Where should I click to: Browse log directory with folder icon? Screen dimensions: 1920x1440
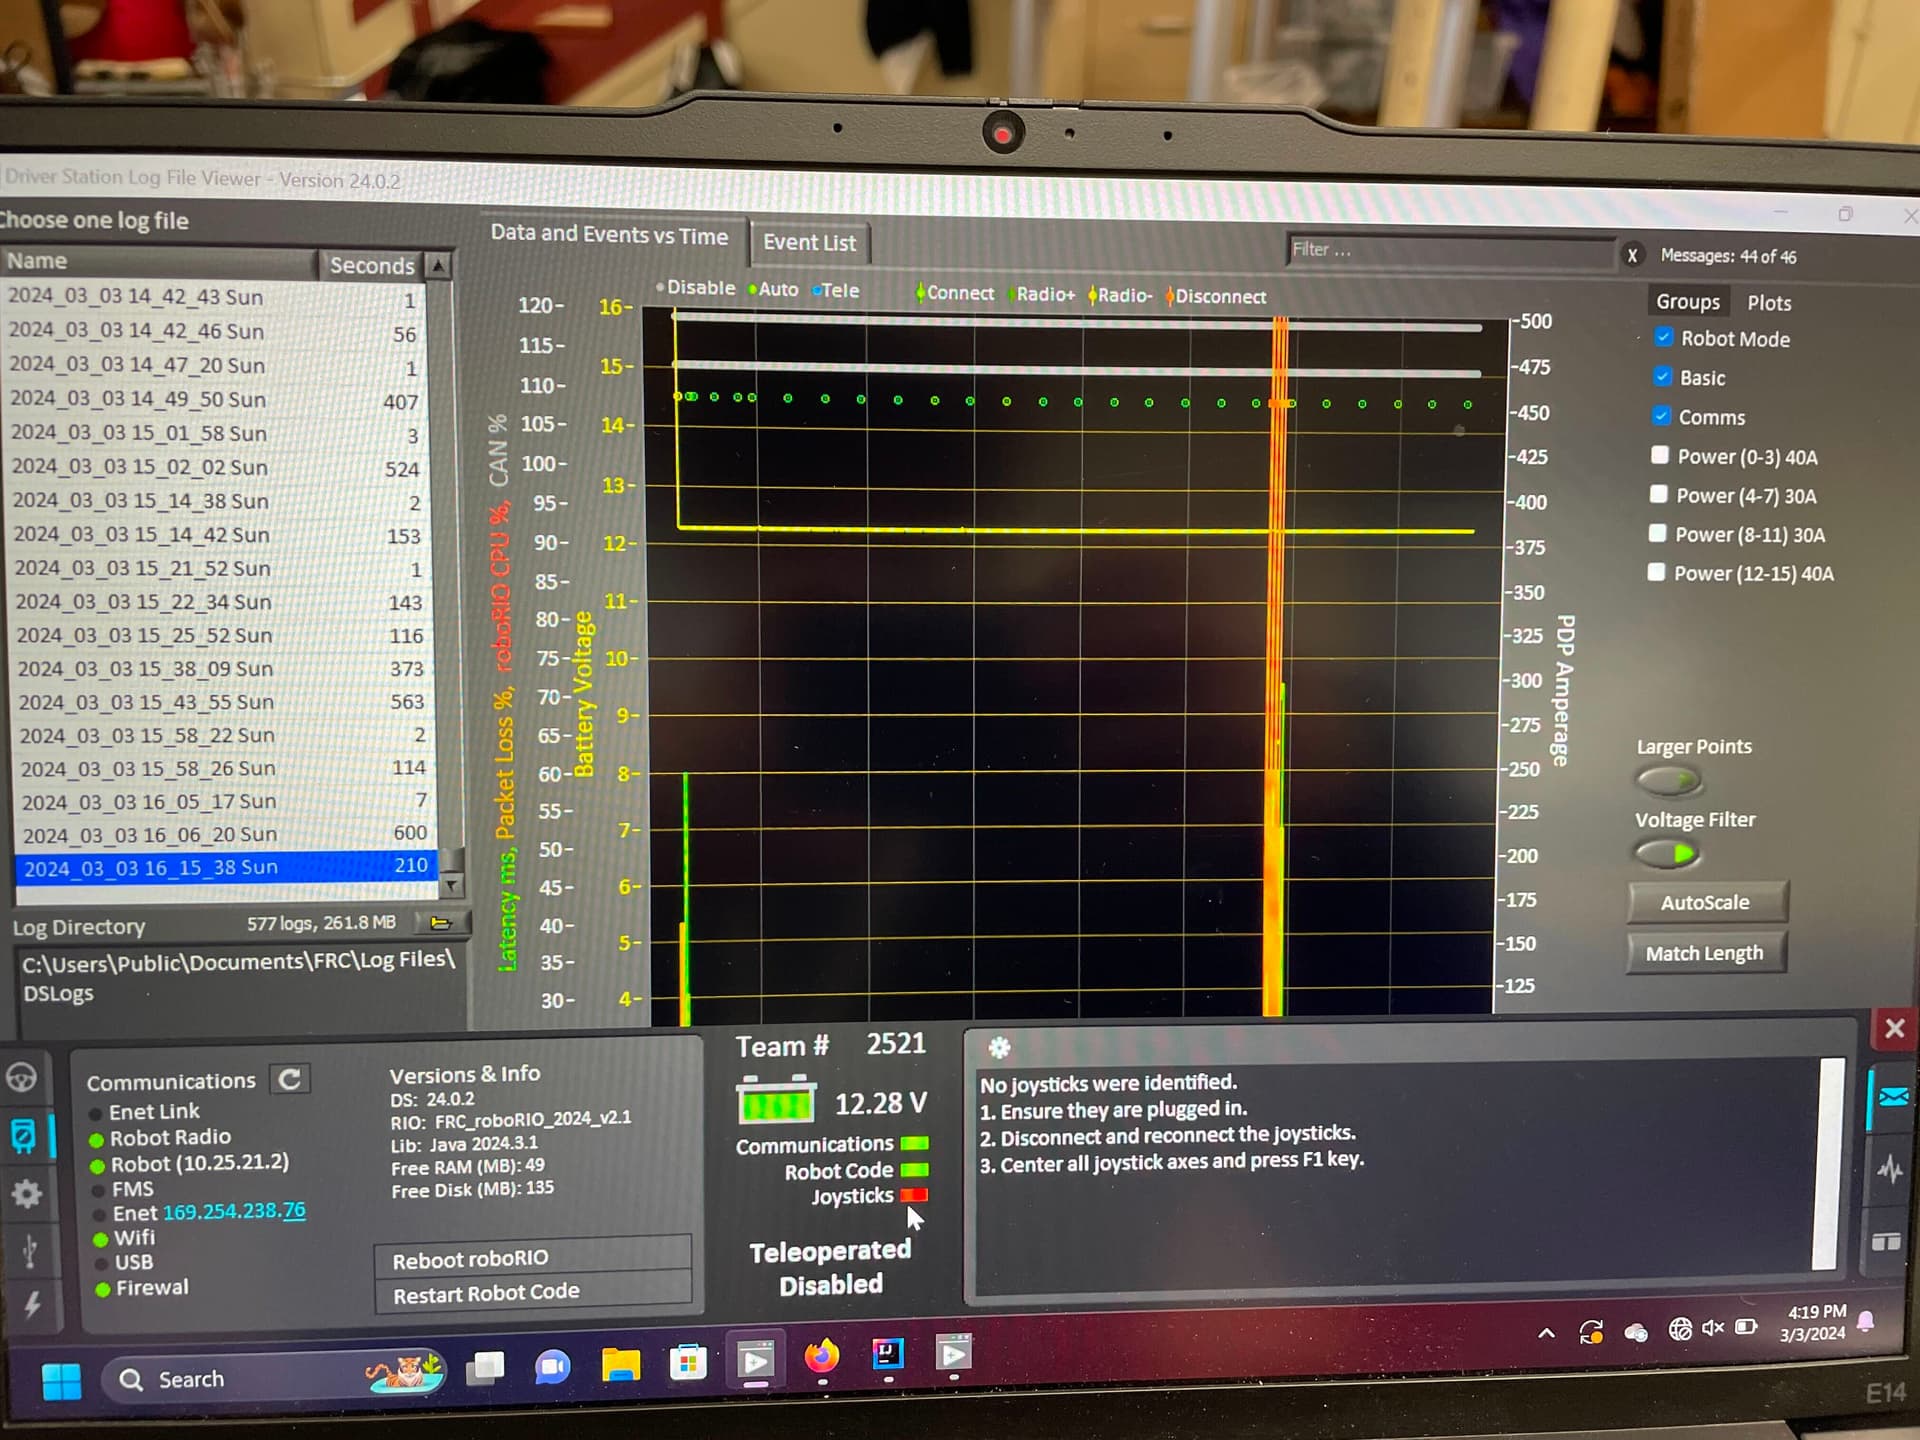[x=441, y=922]
